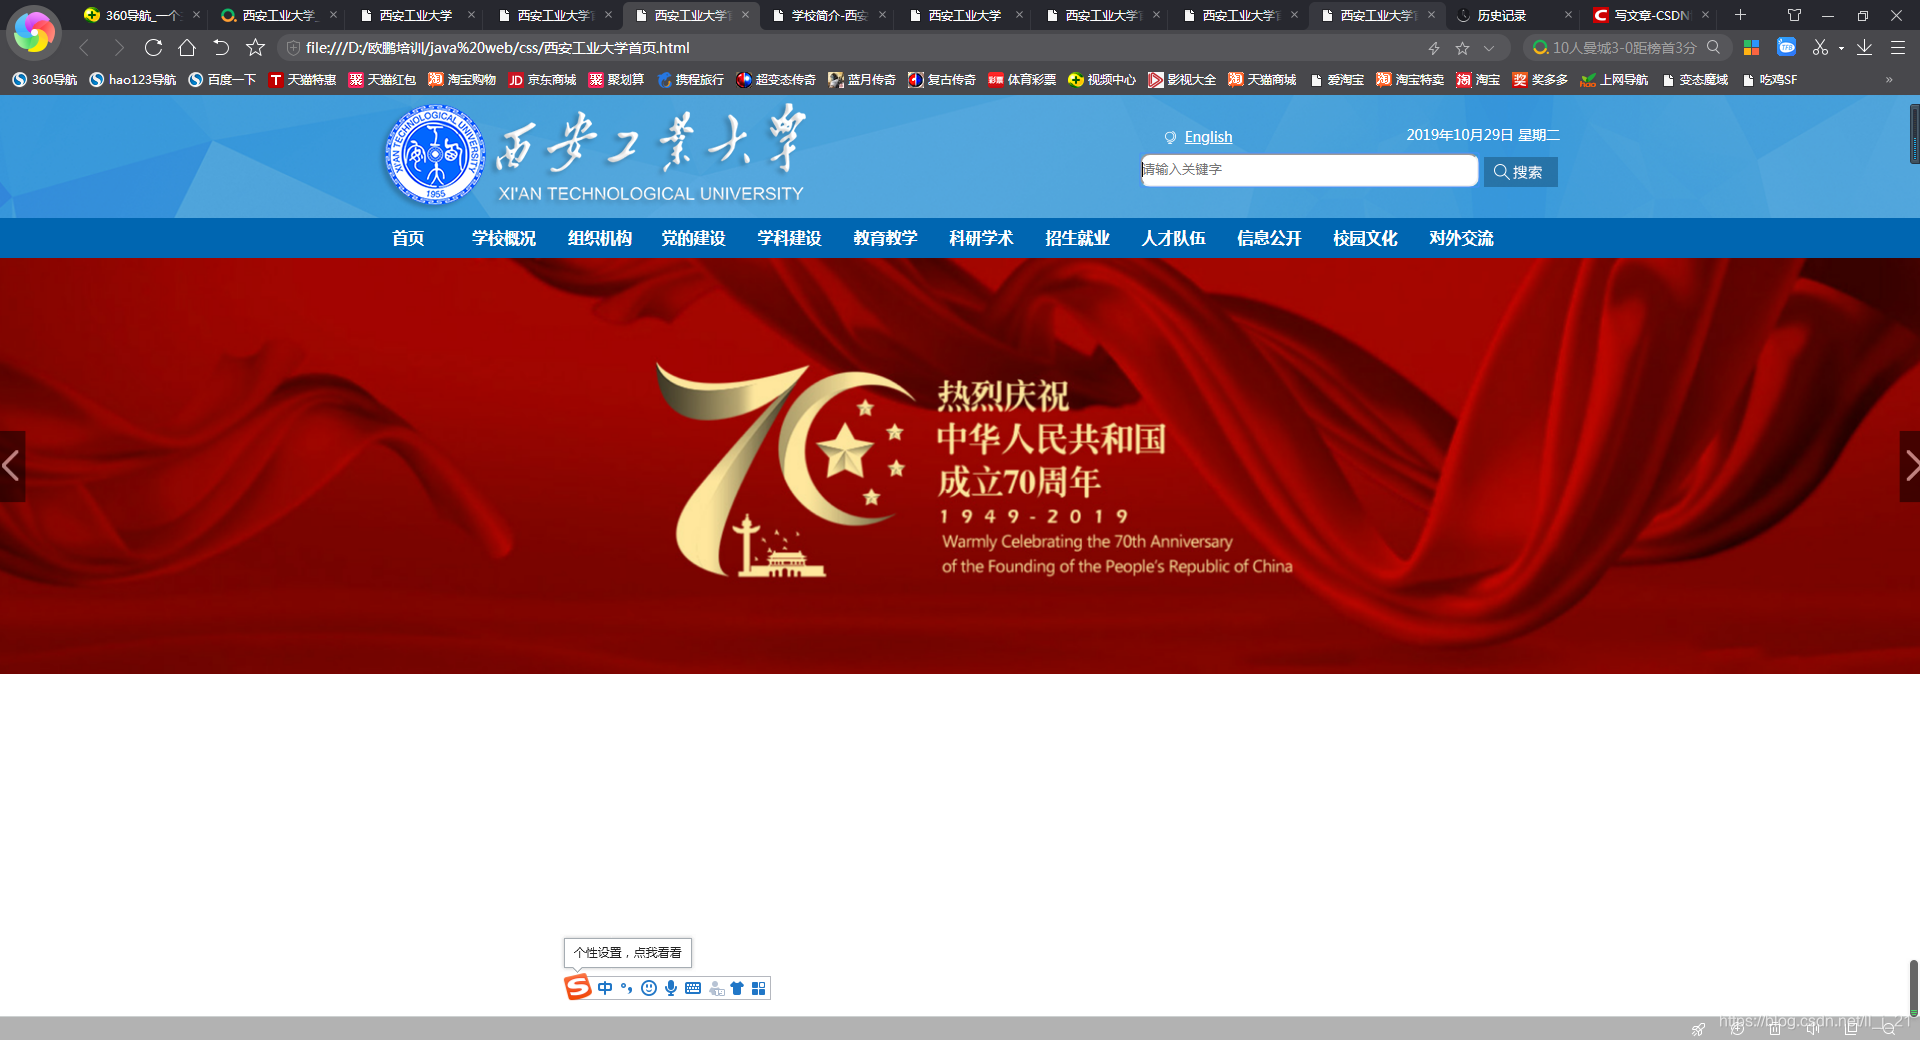Click the magnifier in browser search box
The height and width of the screenshot is (1040, 1920).
[x=1713, y=47]
